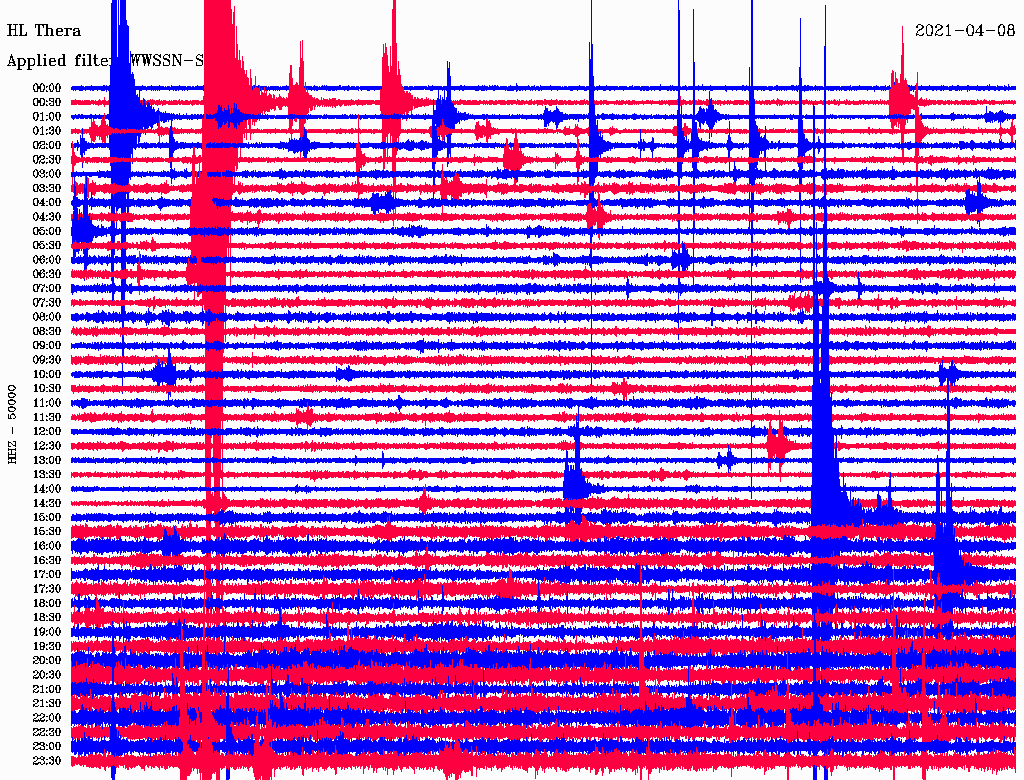The height and width of the screenshot is (780, 1024).
Task: Click the '17:00' time label
Action: (47, 574)
